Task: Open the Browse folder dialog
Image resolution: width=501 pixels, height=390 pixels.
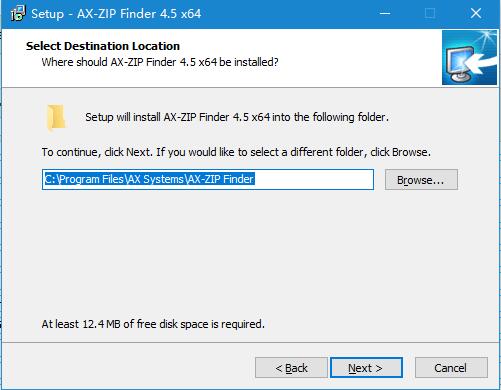Action: click(421, 180)
